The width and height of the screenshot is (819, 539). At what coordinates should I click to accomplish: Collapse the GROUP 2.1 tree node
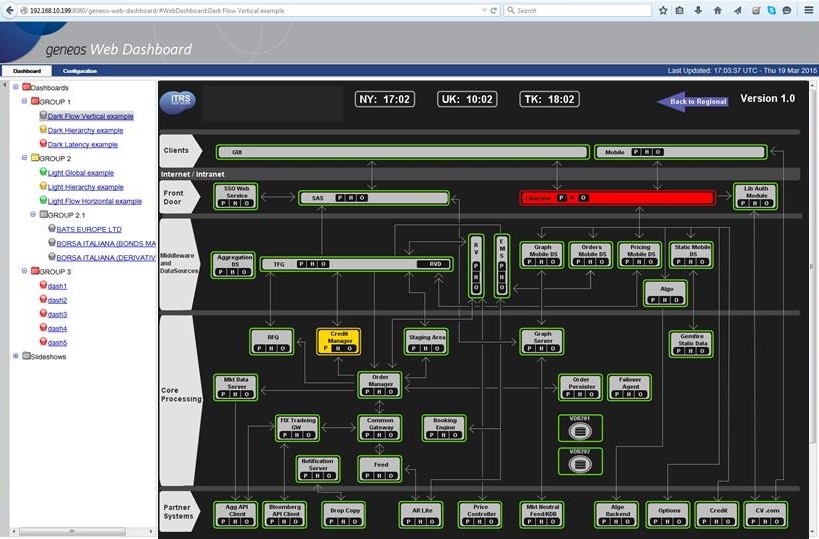[32, 214]
